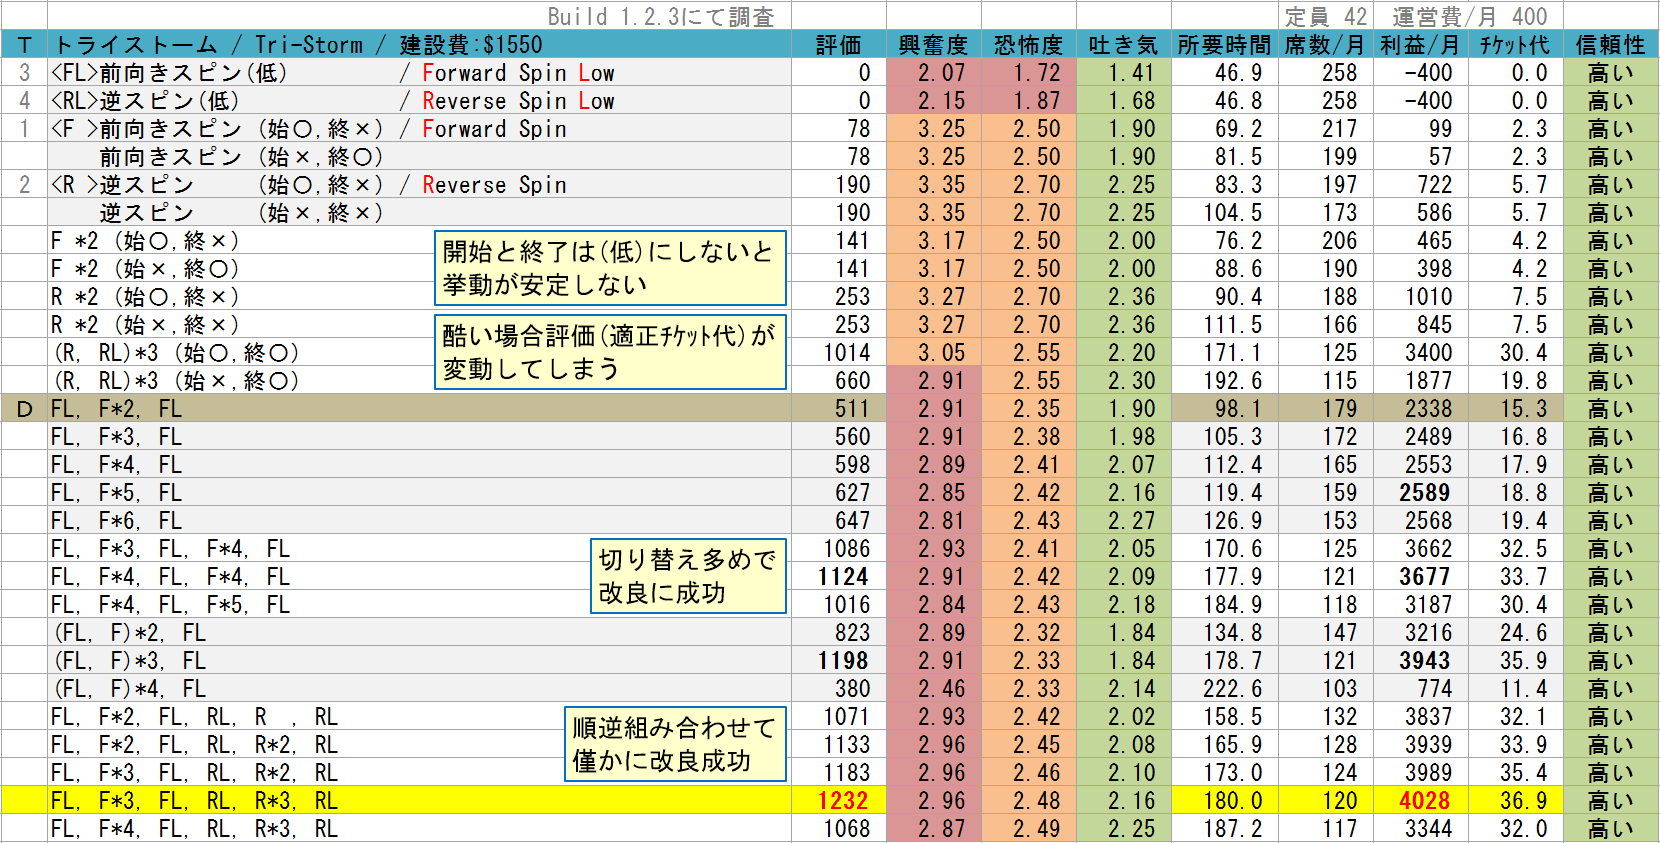Select row label 'FL, F*4, FL, F*4, FL'

coord(171,577)
